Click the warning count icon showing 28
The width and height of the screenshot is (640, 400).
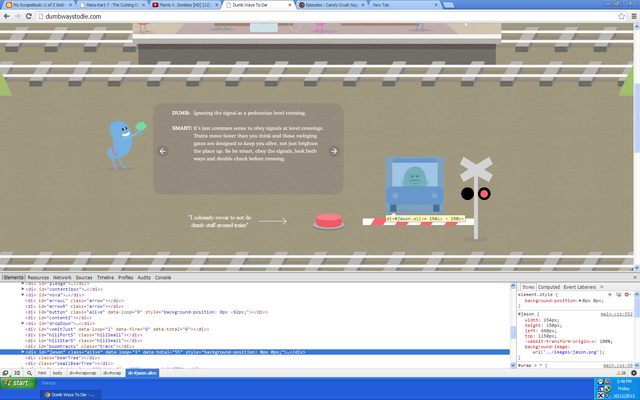pyautogui.click(x=621, y=373)
